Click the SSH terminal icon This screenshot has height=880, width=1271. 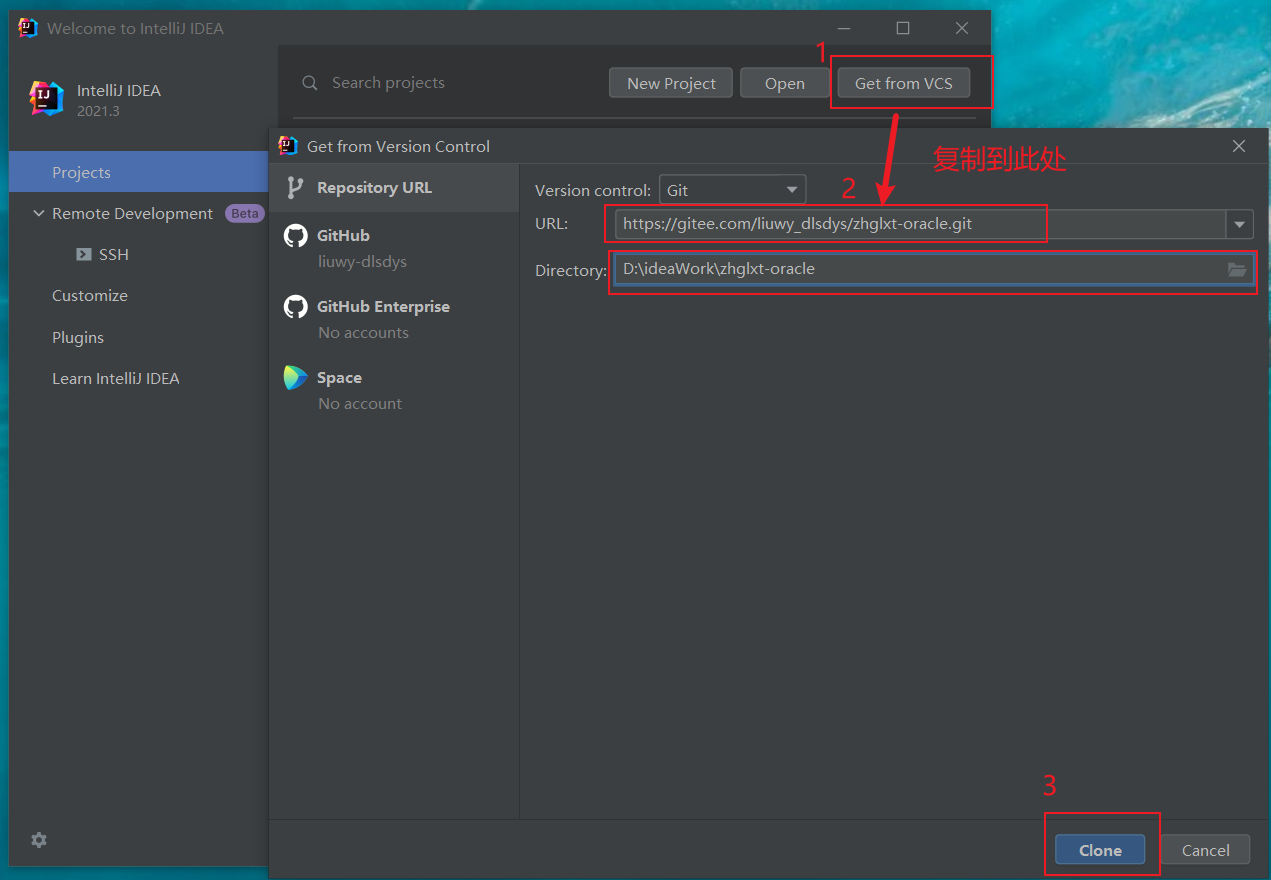click(x=84, y=255)
